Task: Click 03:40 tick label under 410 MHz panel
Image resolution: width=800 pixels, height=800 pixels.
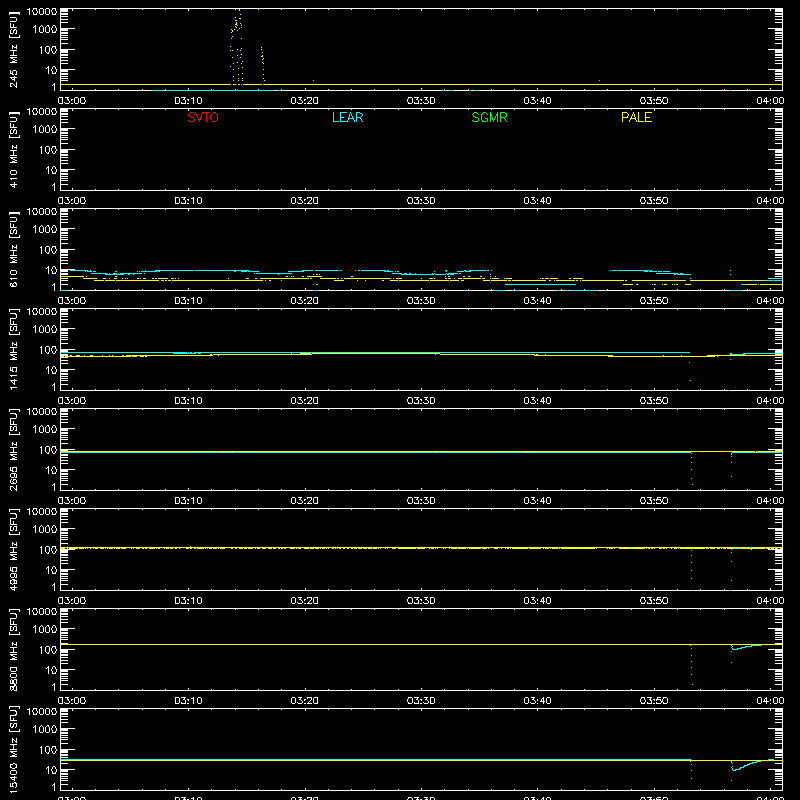Action: point(537,201)
